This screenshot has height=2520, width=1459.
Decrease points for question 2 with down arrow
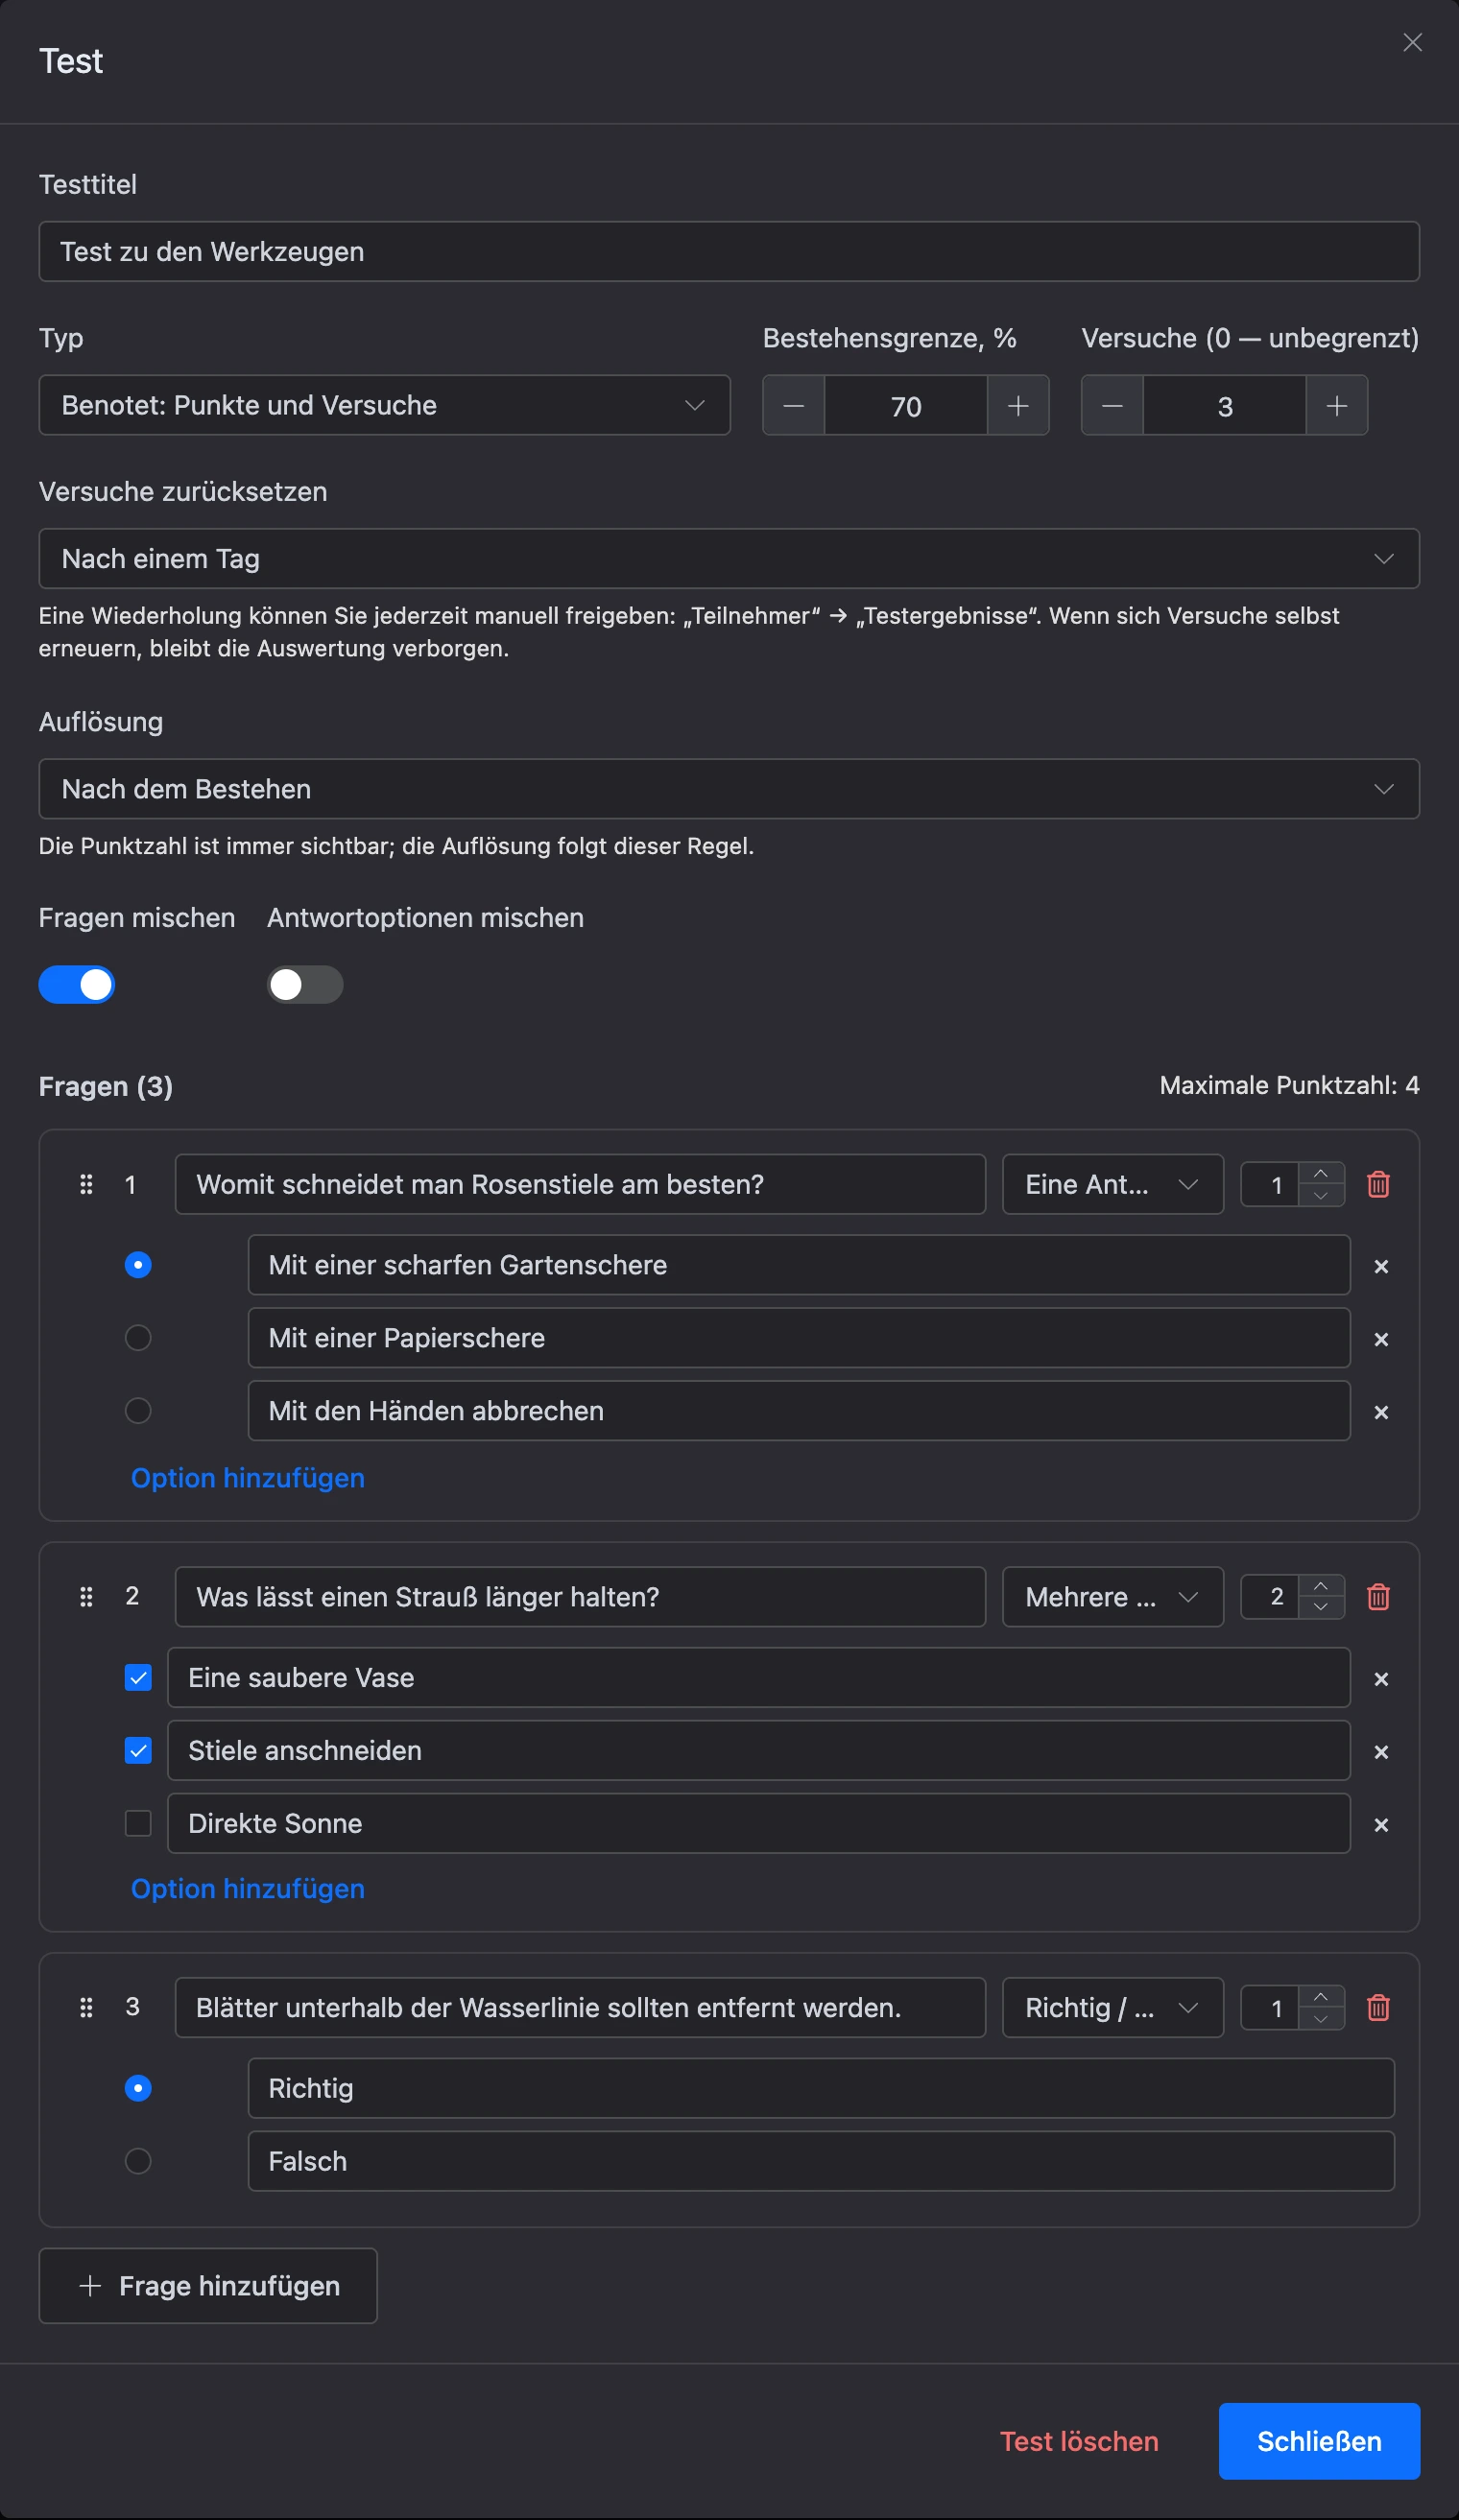(x=1321, y=1607)
